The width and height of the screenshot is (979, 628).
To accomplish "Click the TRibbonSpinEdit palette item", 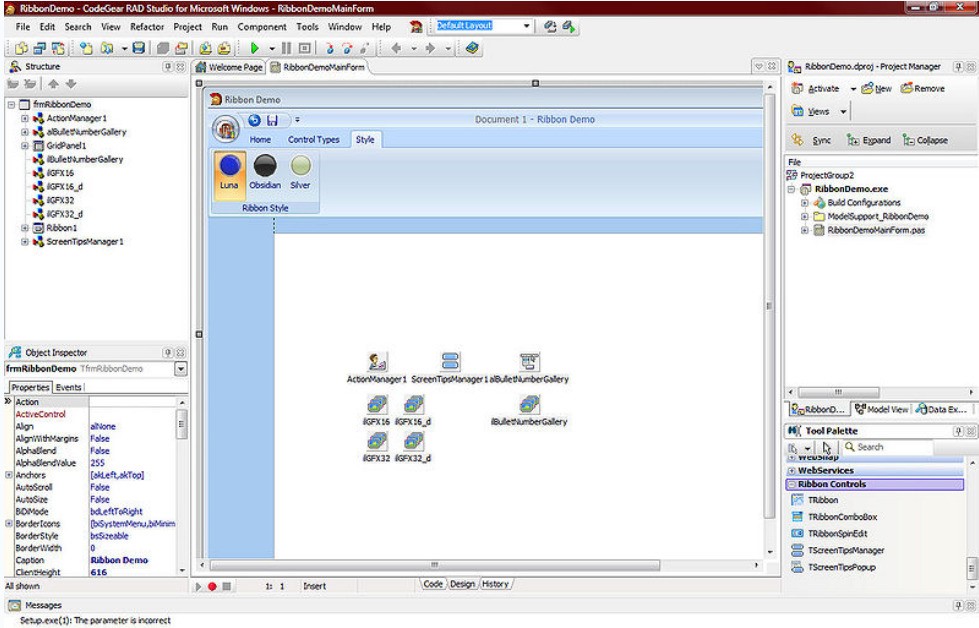I will coord(836,533).
